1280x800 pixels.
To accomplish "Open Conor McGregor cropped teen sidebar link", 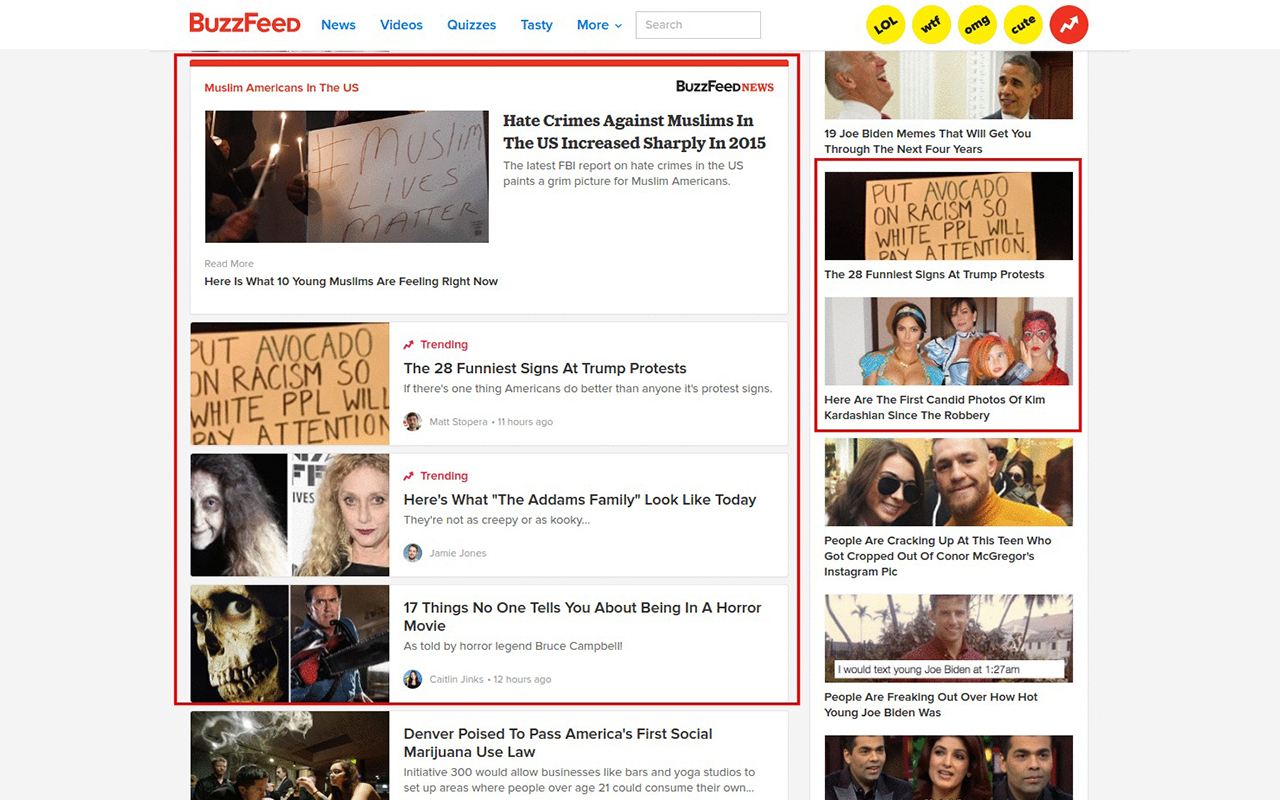I will click(x=938, y=556).
